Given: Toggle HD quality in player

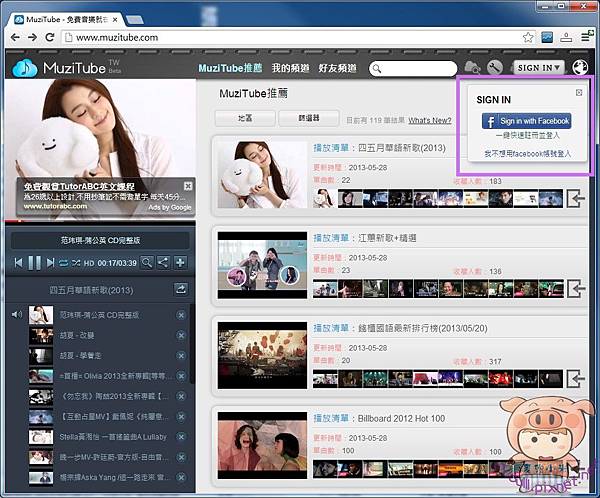Looking at the screenshot, I should [89, 263].
